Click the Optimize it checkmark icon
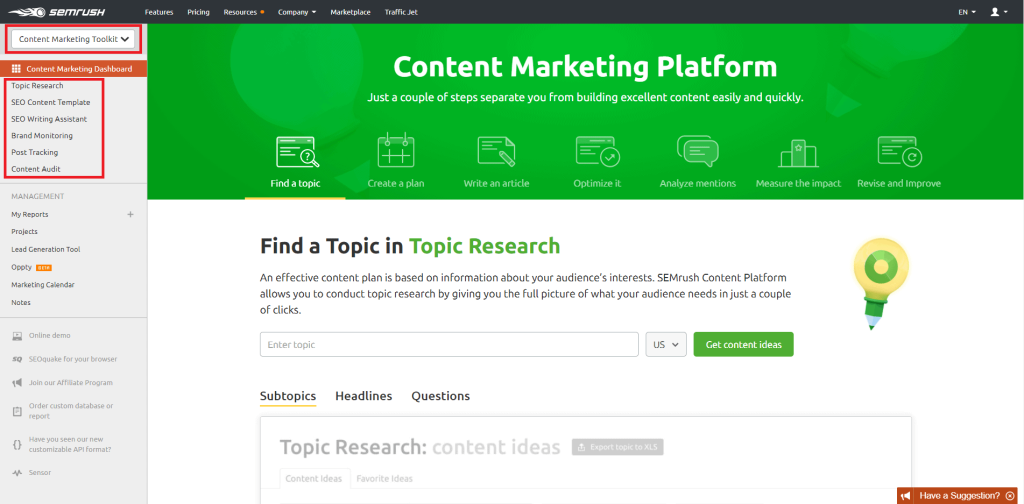The image size is (1024, 504). (598, 151)
